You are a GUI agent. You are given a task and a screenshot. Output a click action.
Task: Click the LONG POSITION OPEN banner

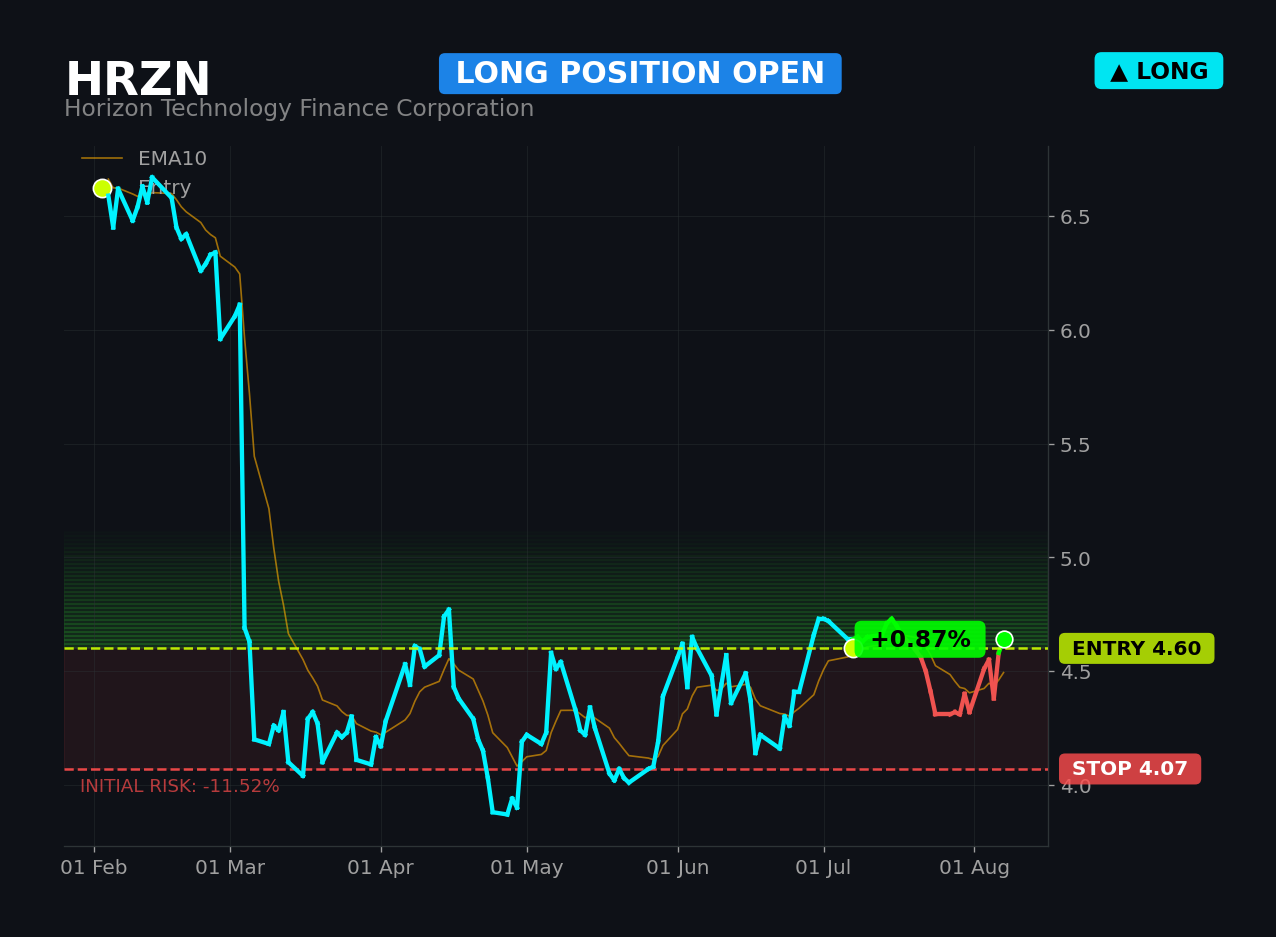tap(640, 74)
